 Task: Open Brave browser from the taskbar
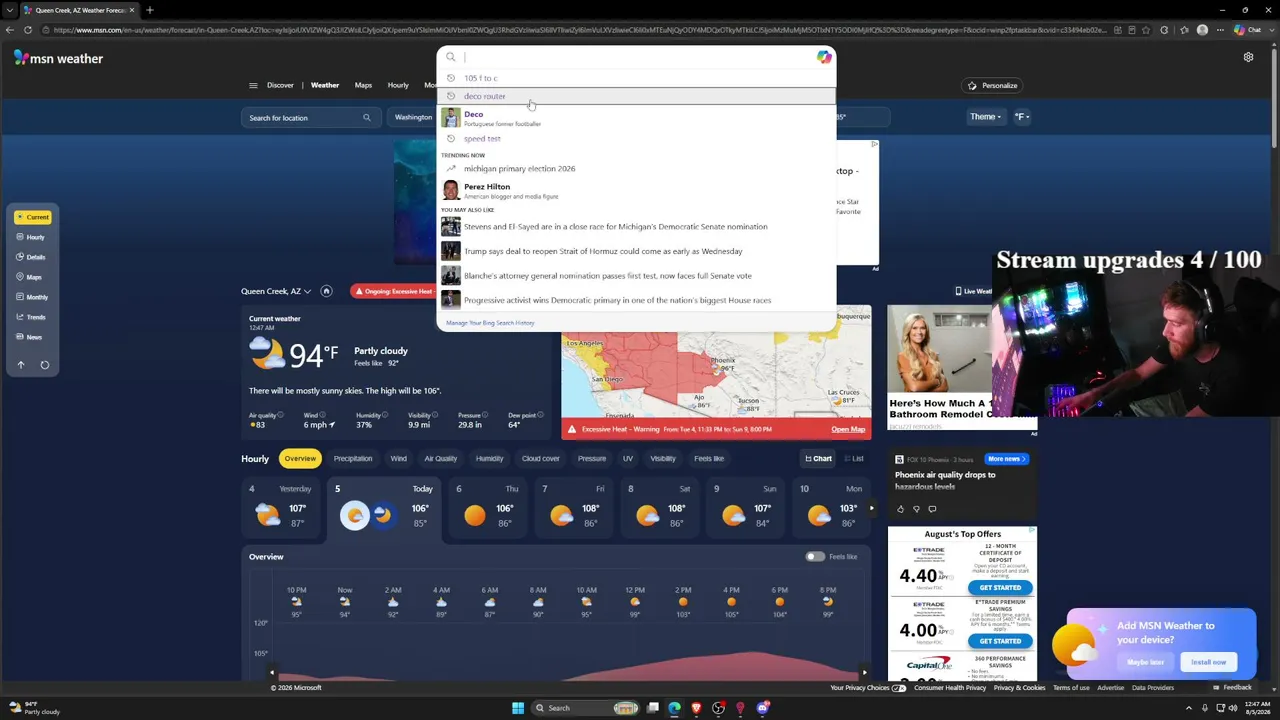pyautogui.click(x=697, y=708)
